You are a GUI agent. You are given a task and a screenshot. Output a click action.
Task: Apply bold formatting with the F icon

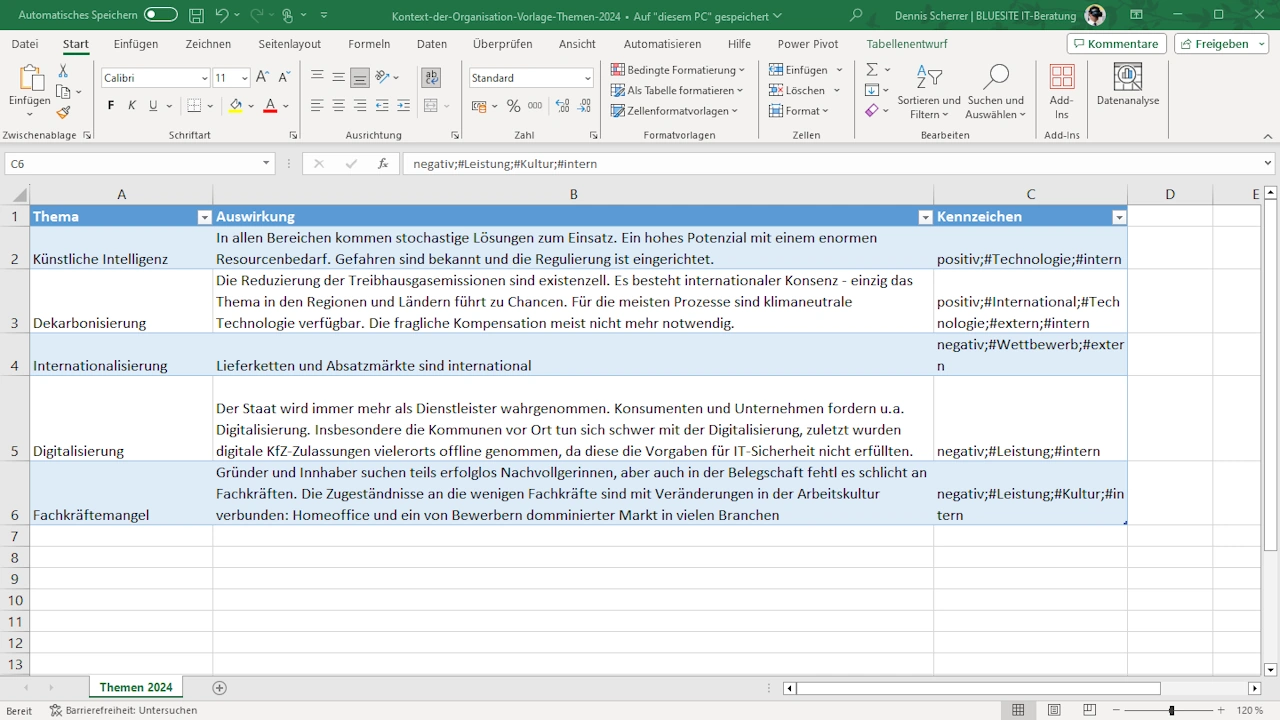110,104
